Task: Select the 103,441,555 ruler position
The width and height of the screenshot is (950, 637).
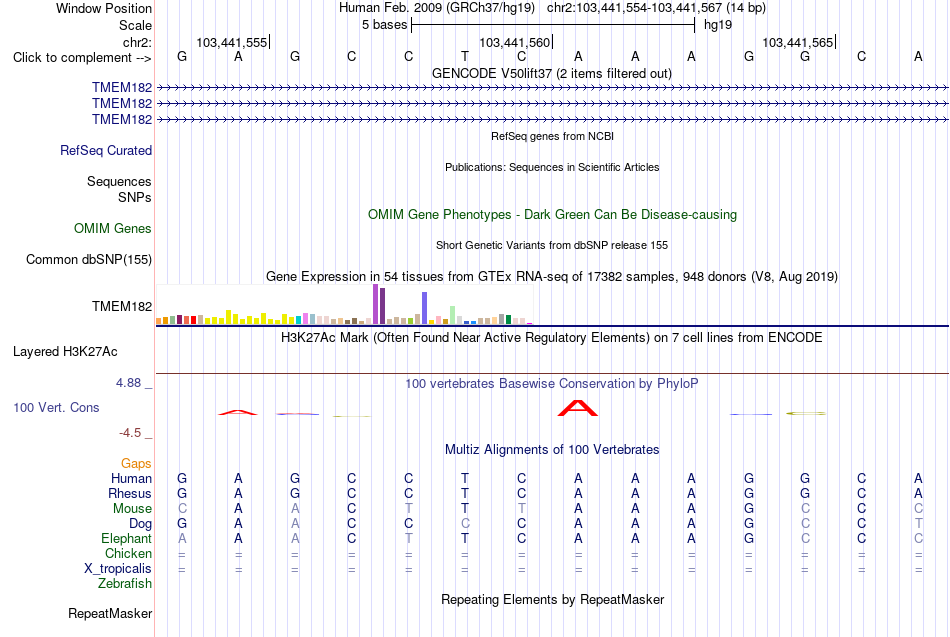Action: click(231, 42)
